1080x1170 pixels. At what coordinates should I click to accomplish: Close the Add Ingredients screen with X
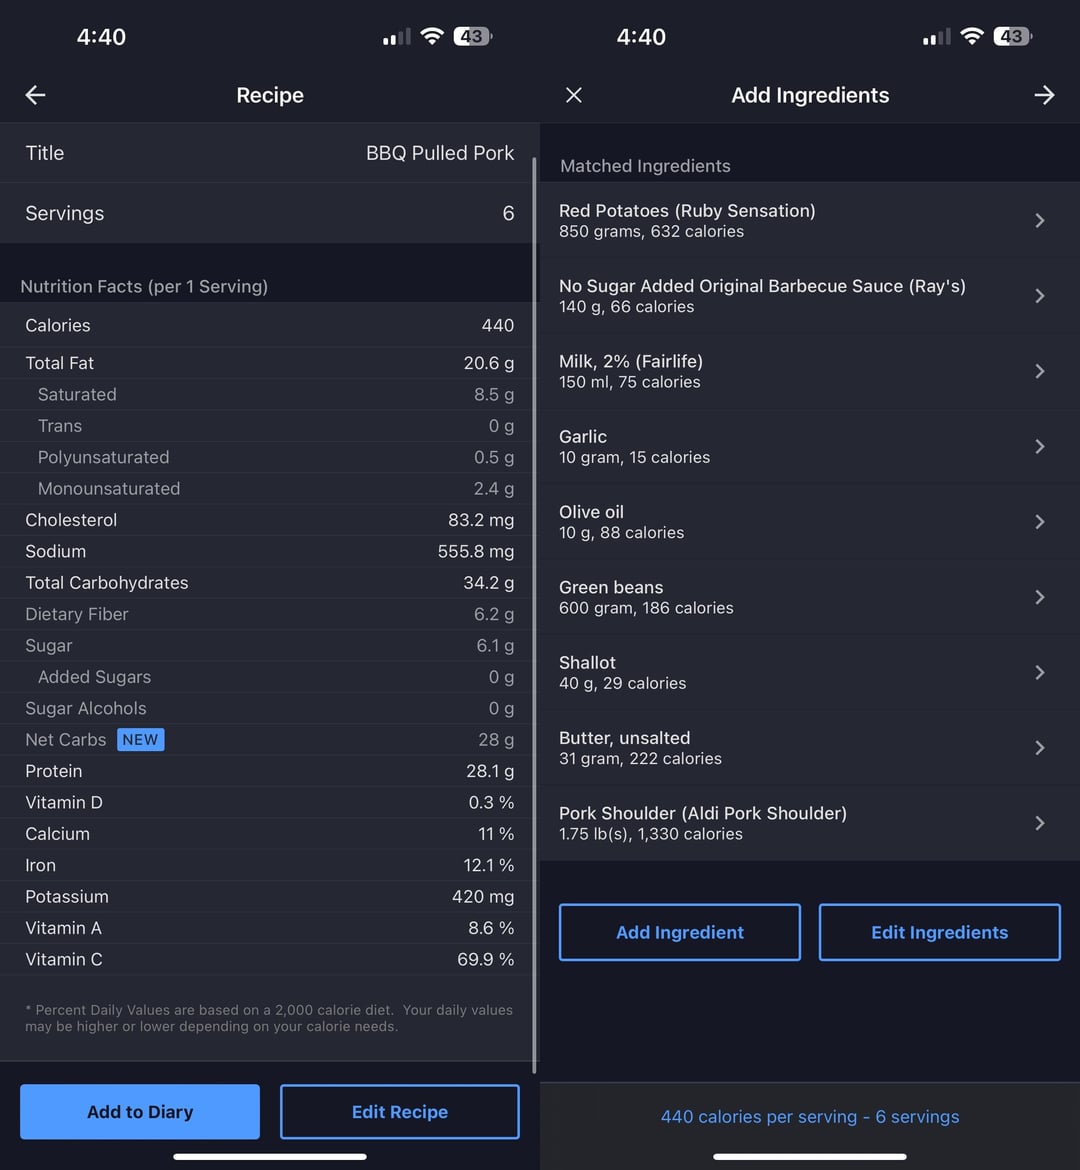573,95
